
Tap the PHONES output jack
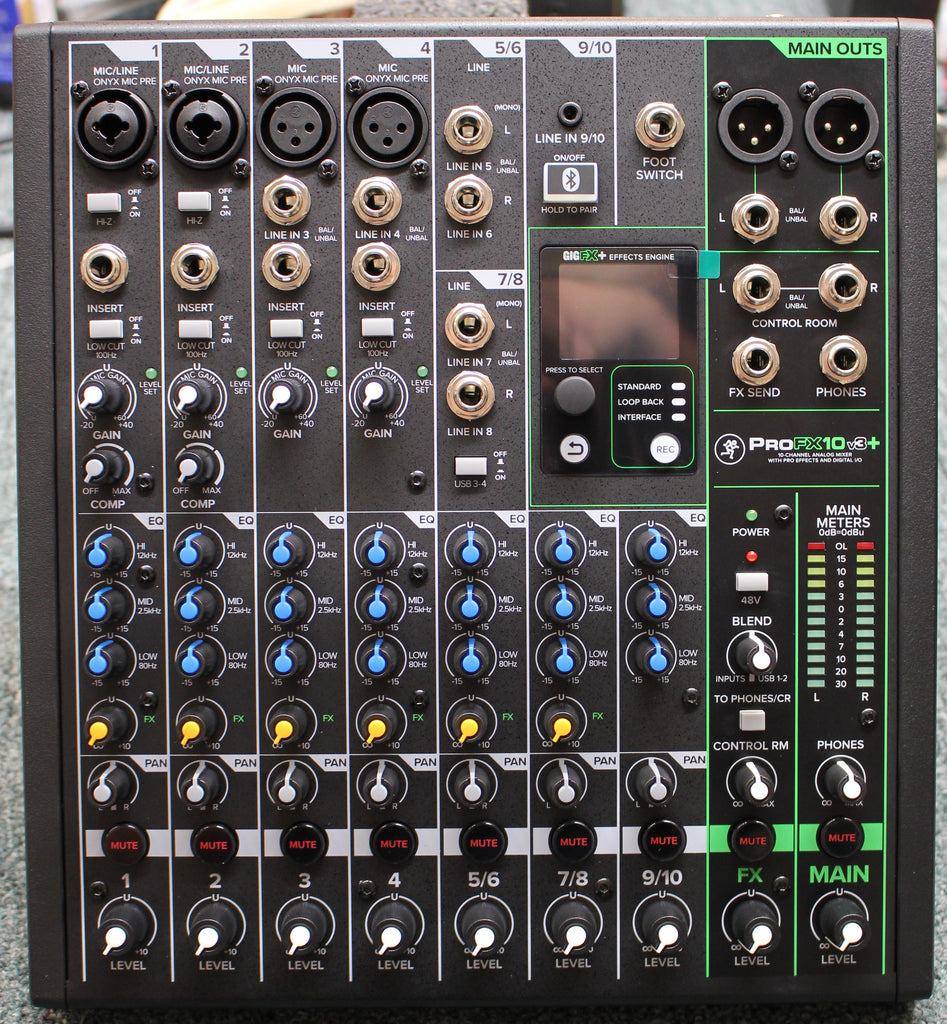pos(843,359)
